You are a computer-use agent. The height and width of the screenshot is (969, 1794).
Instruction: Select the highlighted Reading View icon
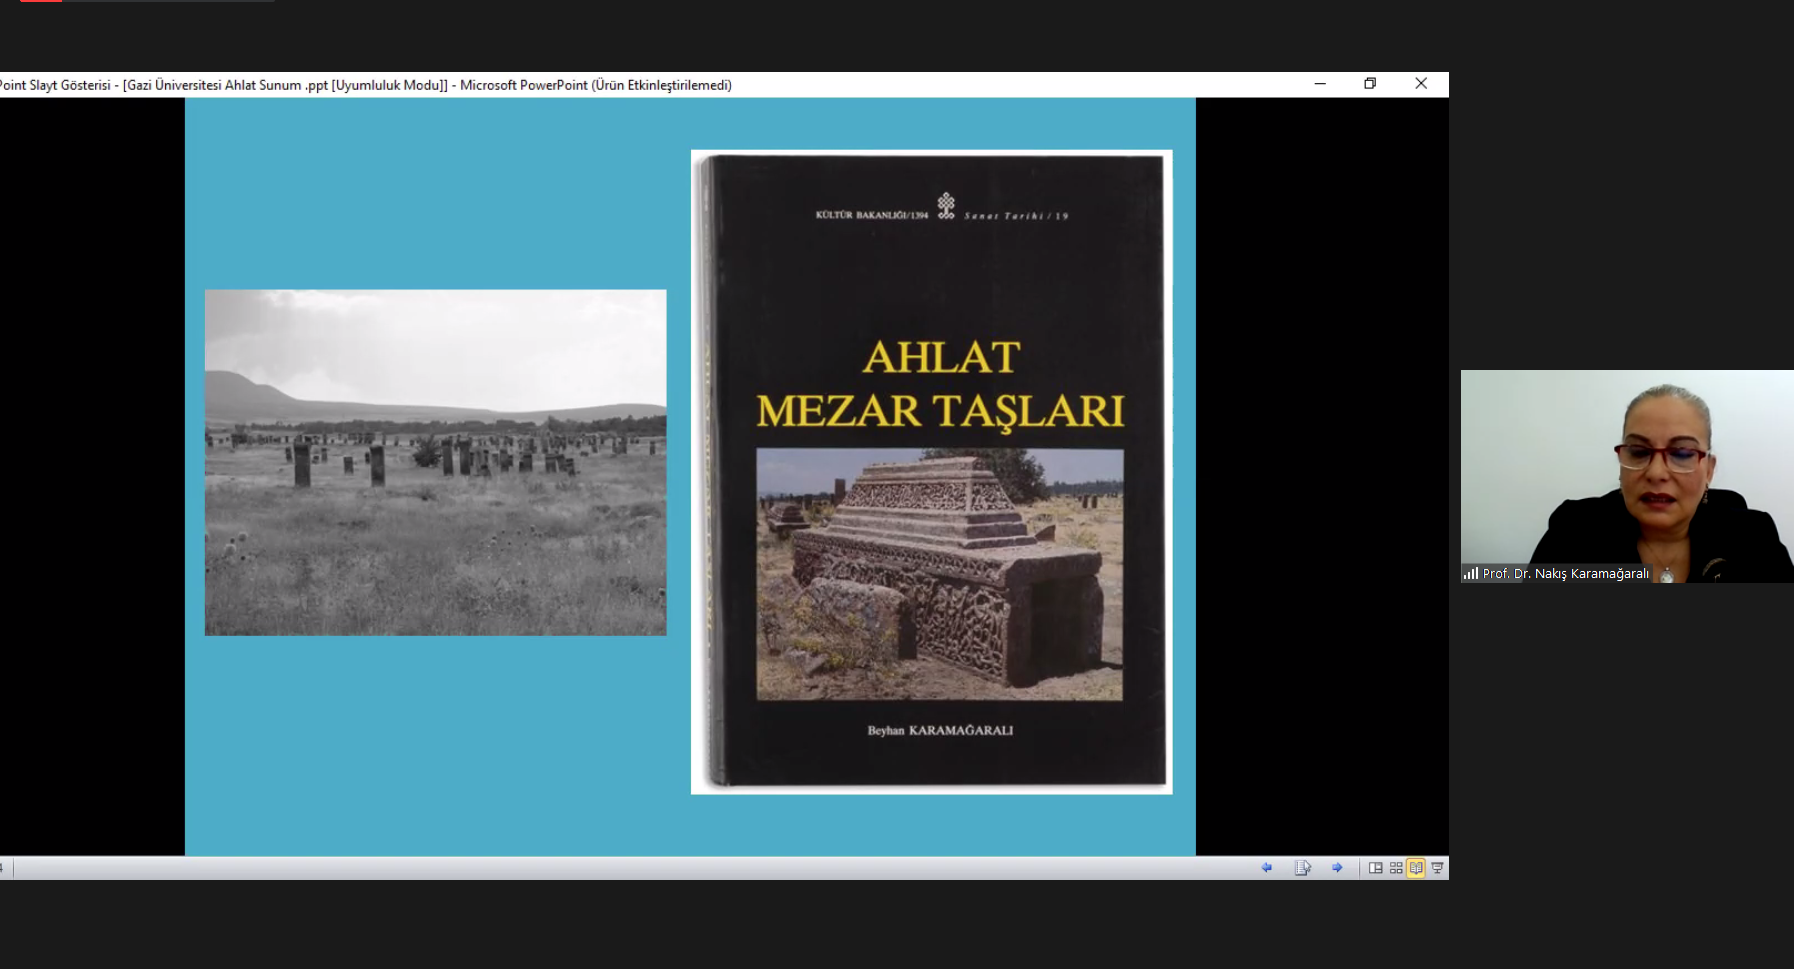point(1416,868)
